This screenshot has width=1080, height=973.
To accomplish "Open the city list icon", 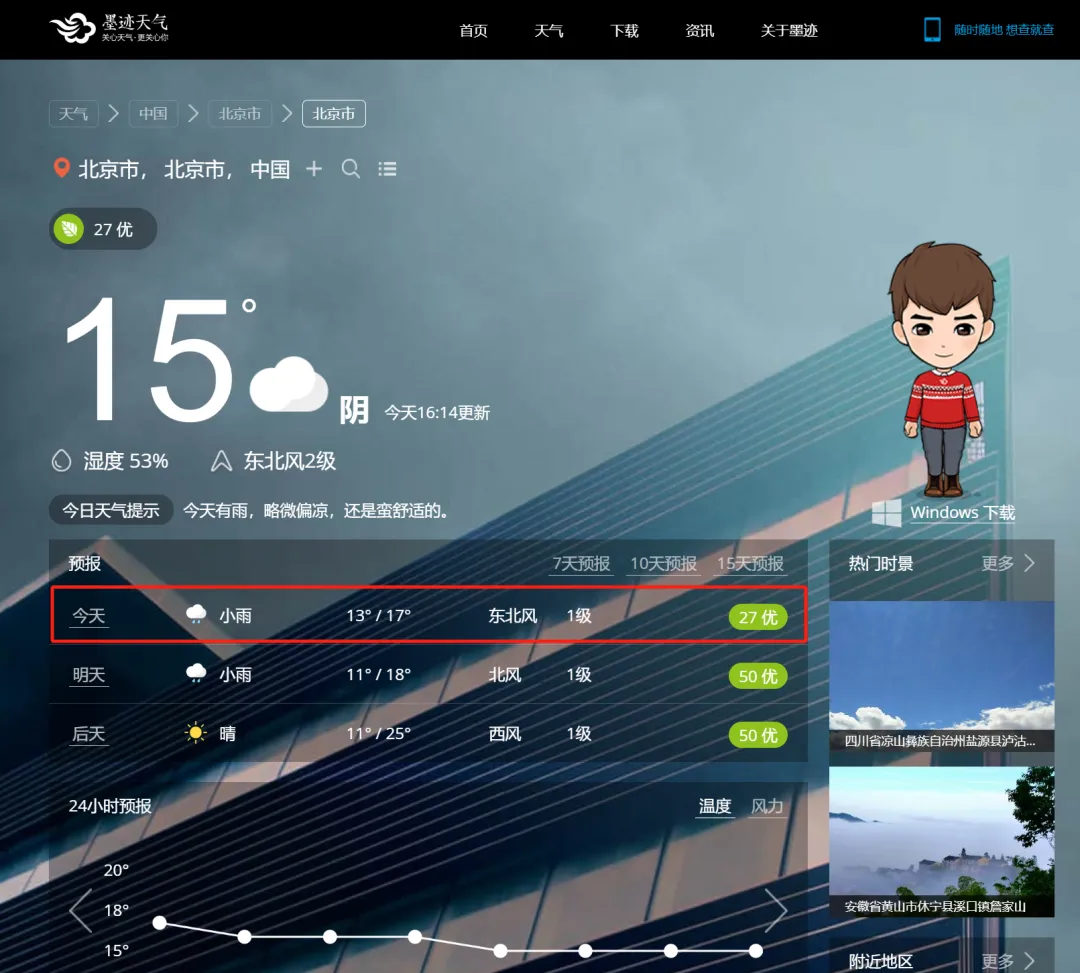I will (x=388, y=169).
